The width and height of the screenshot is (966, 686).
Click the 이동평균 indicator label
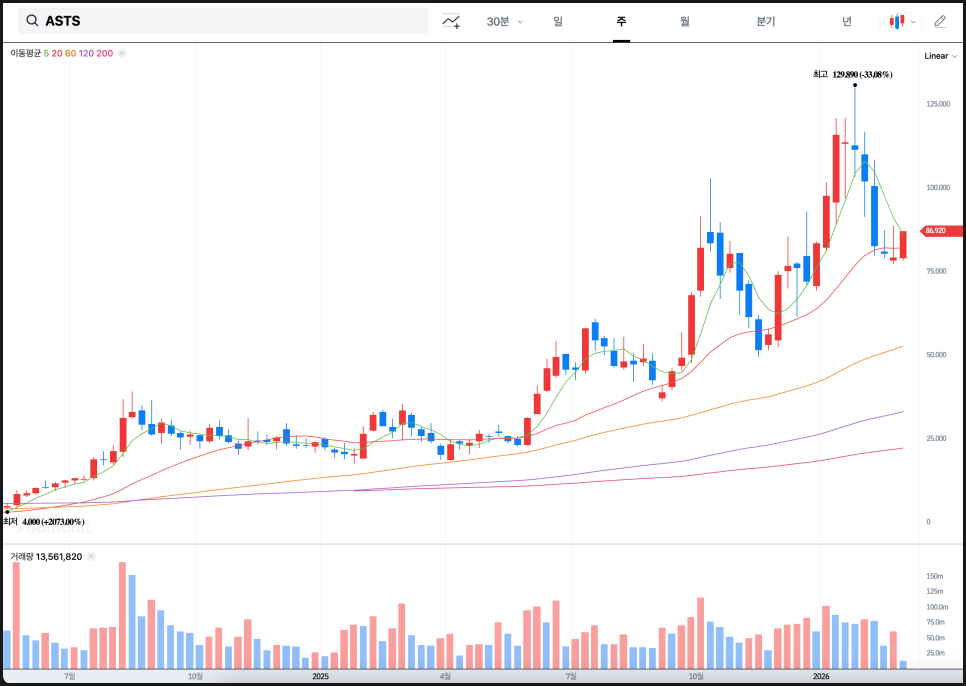(25, 53)
